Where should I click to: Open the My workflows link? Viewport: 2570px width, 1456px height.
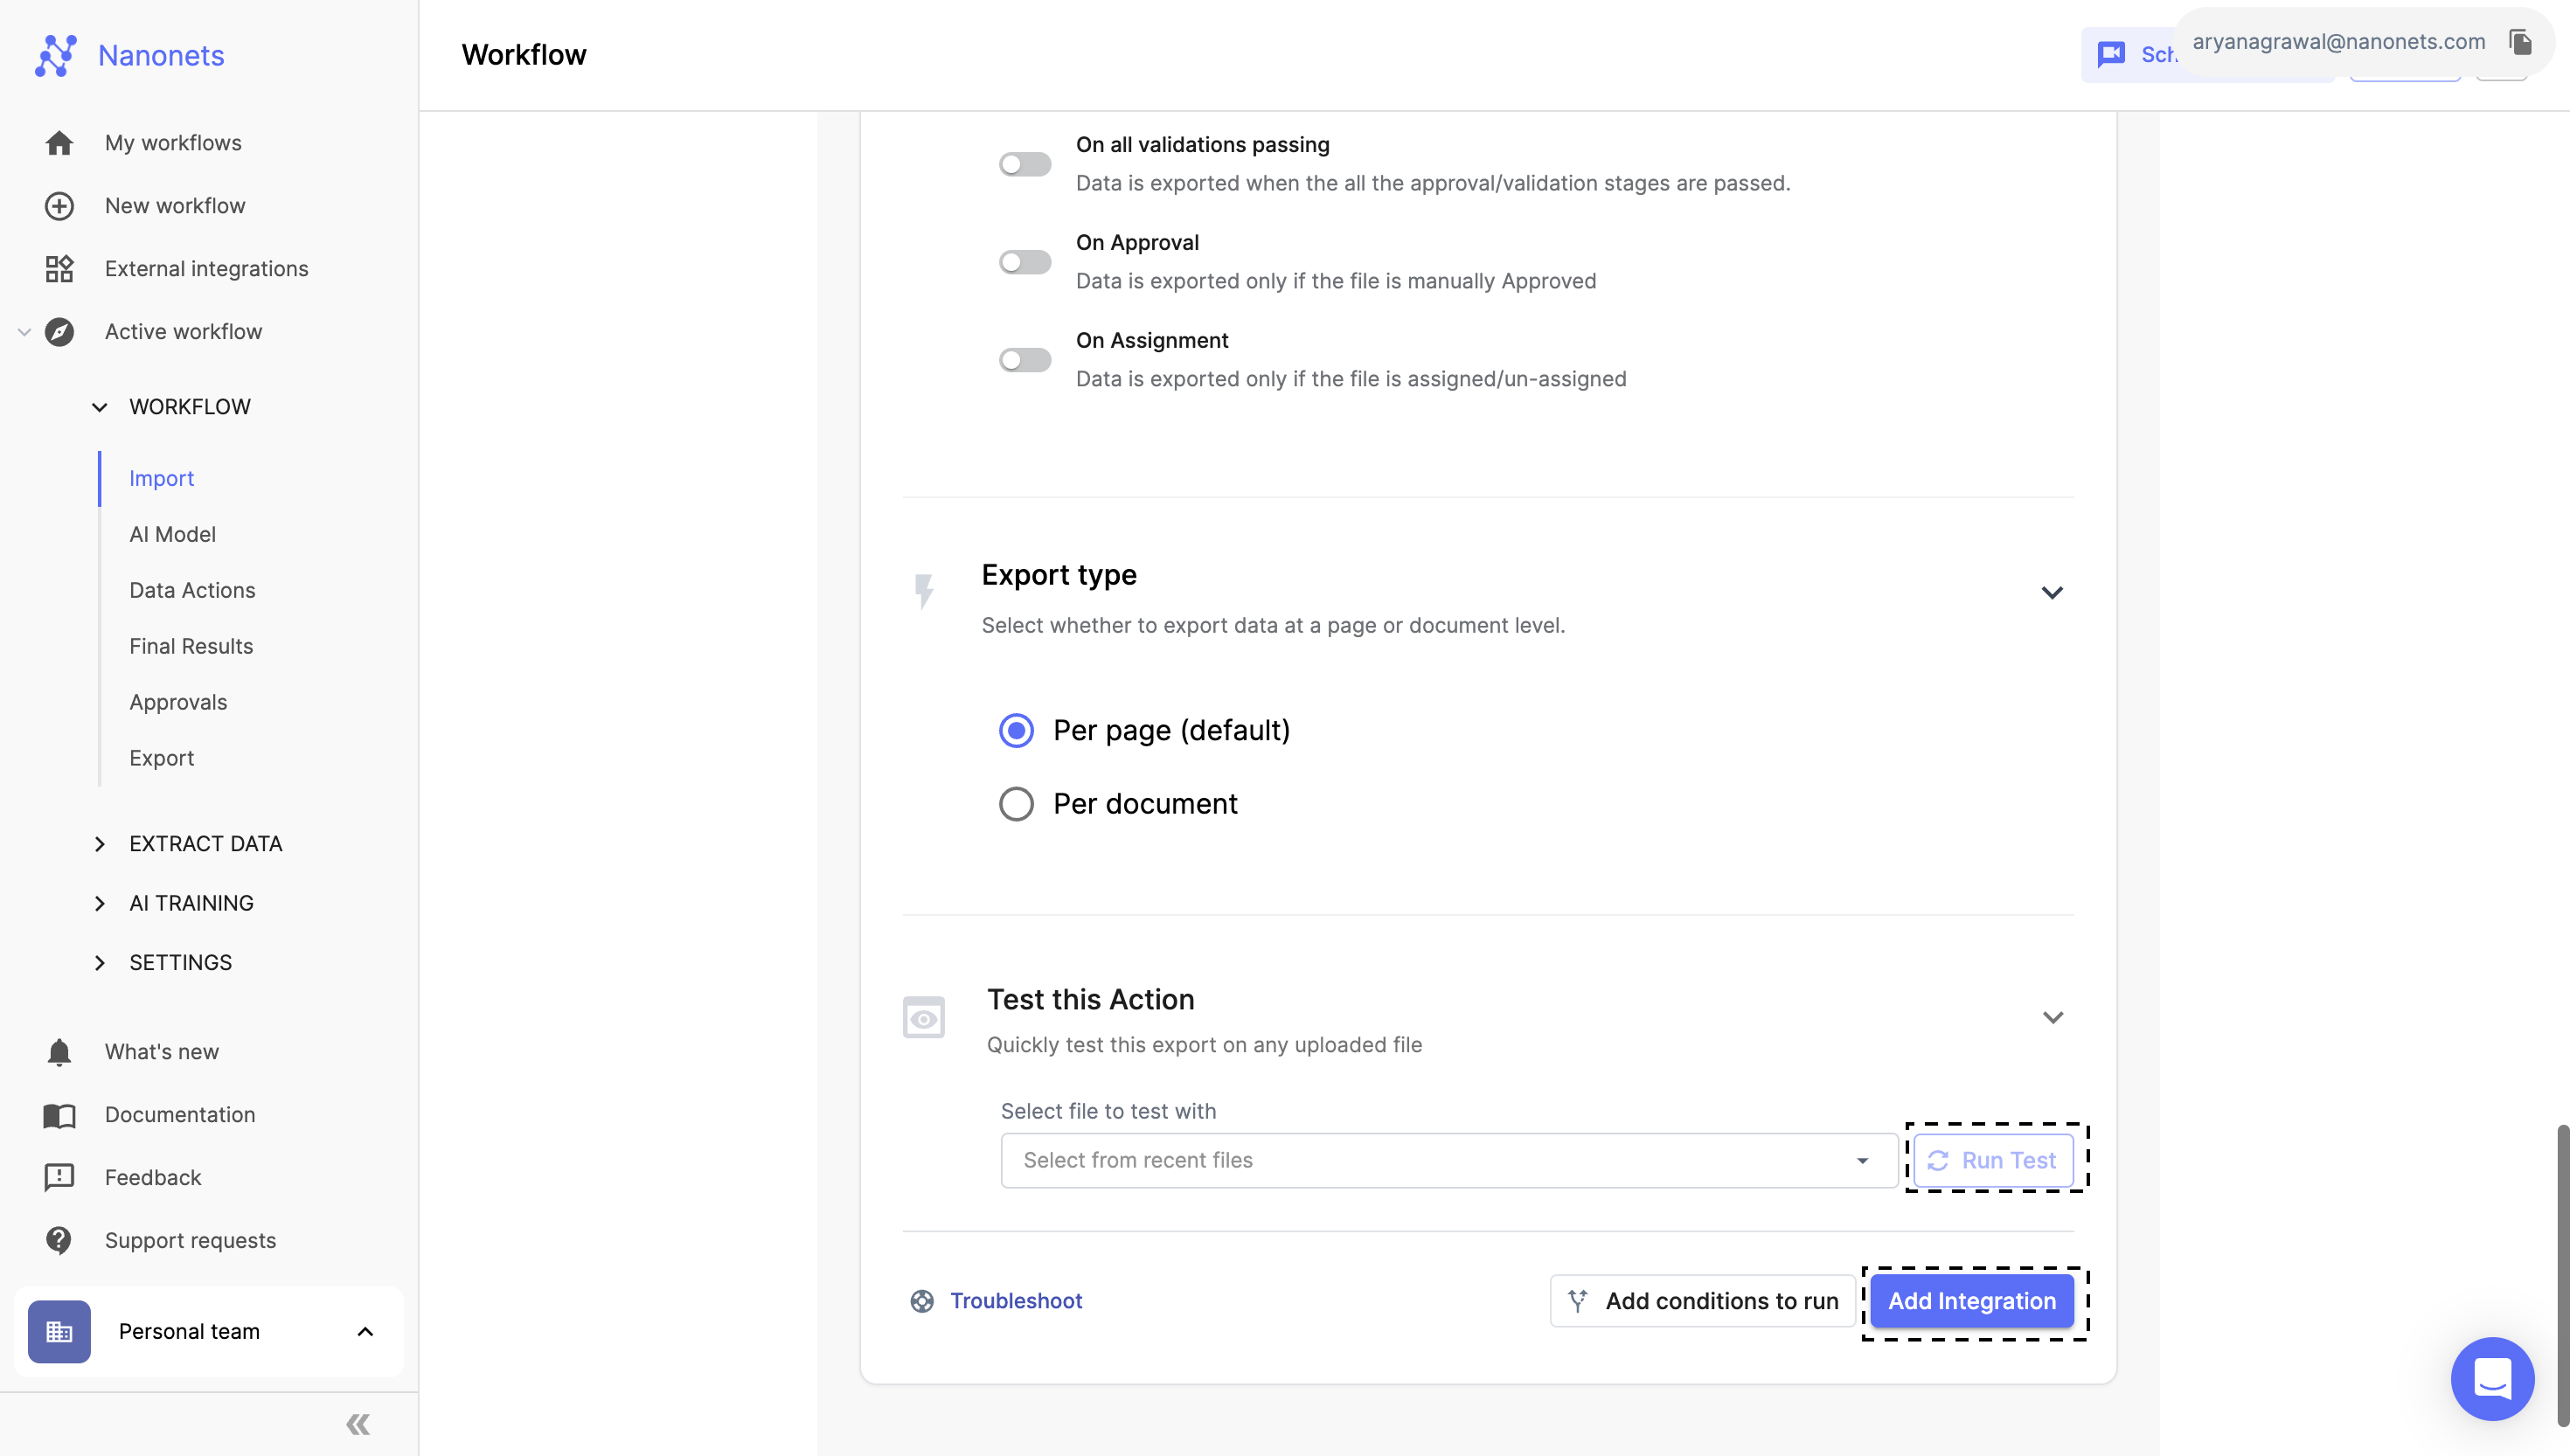173,143
